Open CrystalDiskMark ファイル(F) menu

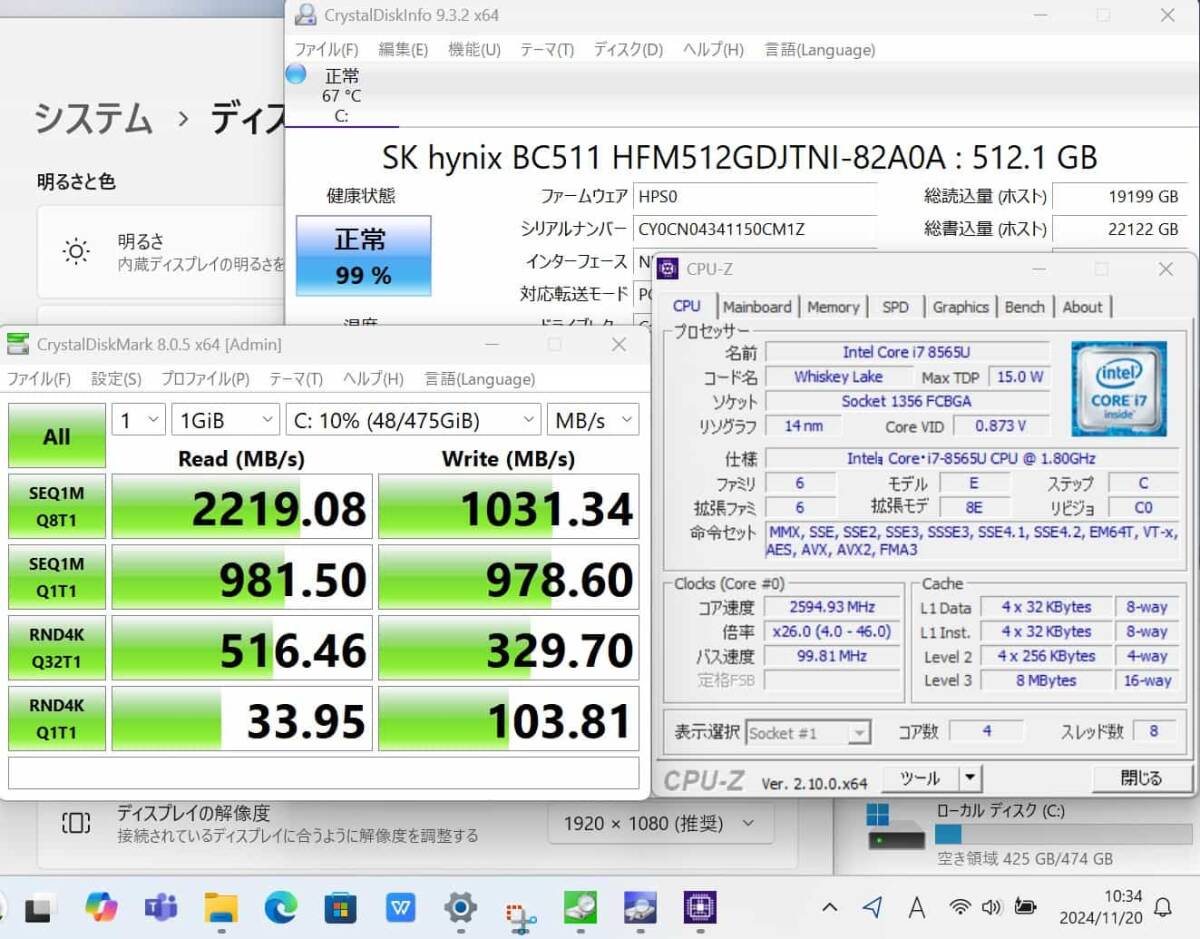pyautogui.click(x=39, y=379)
